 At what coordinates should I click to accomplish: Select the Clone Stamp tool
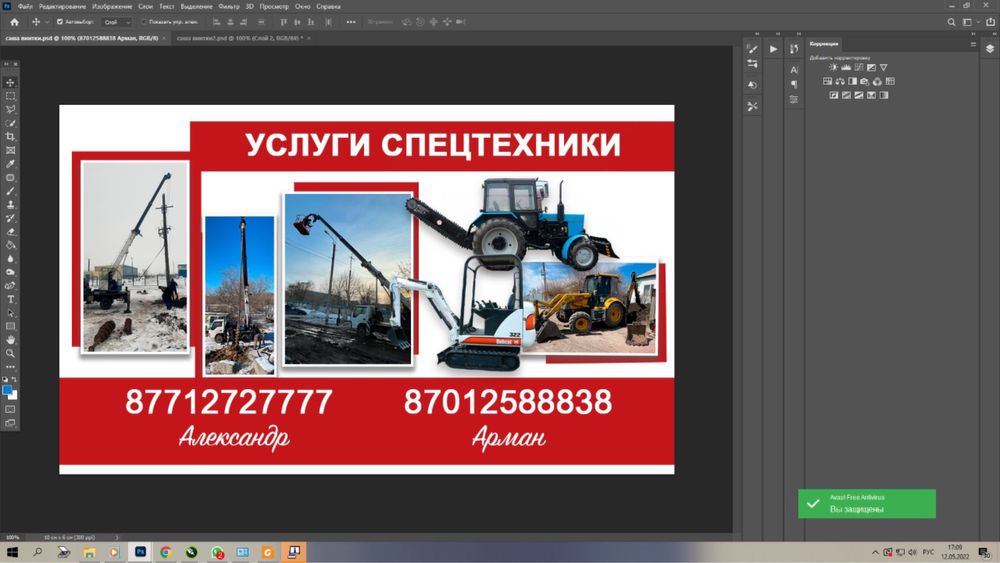pyautogui.click(x=10, y=205)
